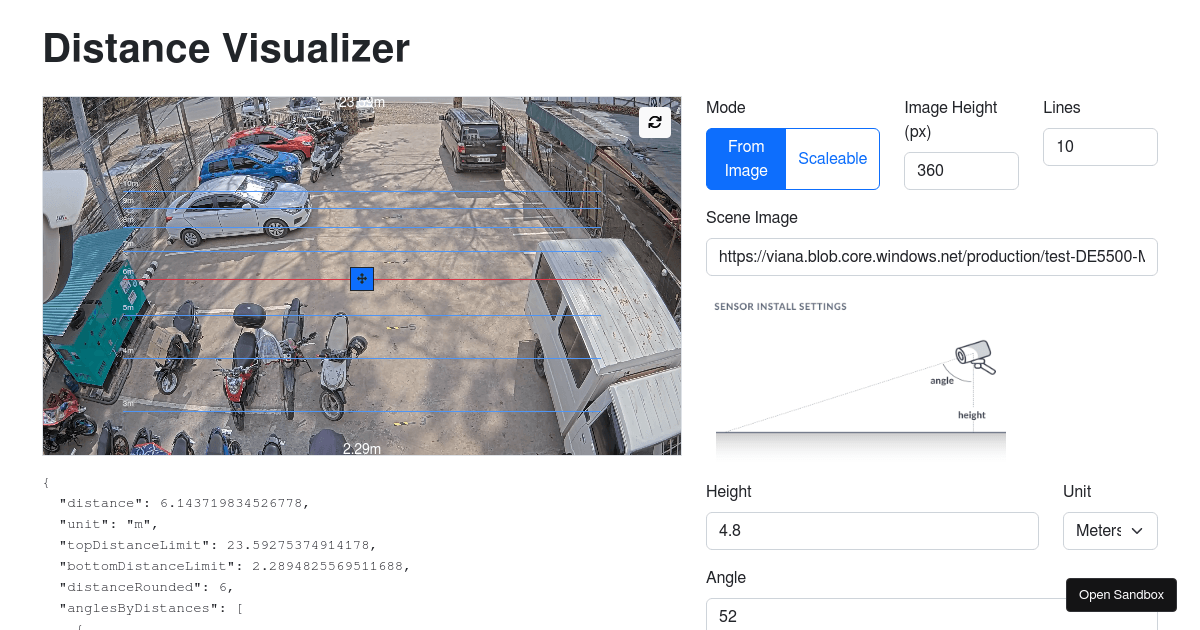
Task: Click the refresh icon on the scene image
Action: [655, 122]
